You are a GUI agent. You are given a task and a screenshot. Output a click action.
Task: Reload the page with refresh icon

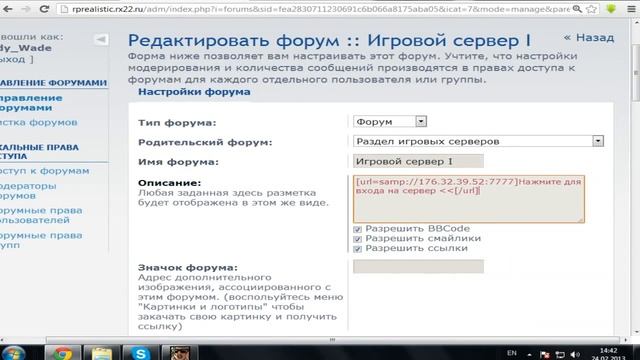pos(44,9)
